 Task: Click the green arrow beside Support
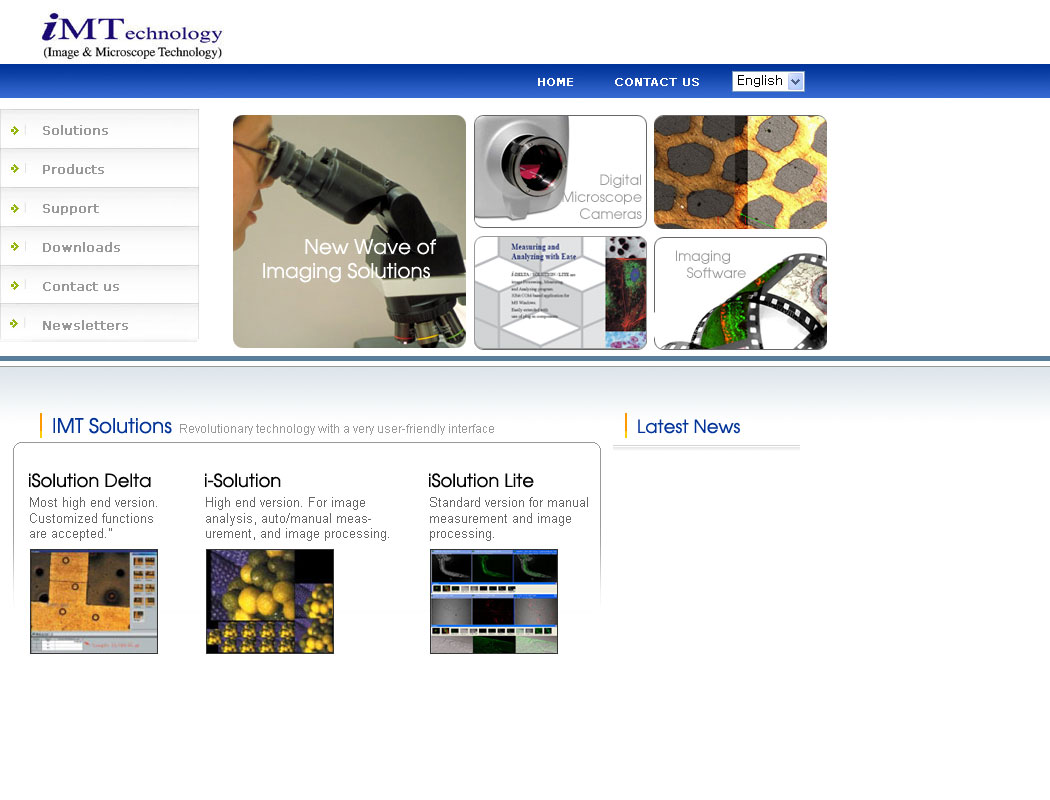click(14, 208)
